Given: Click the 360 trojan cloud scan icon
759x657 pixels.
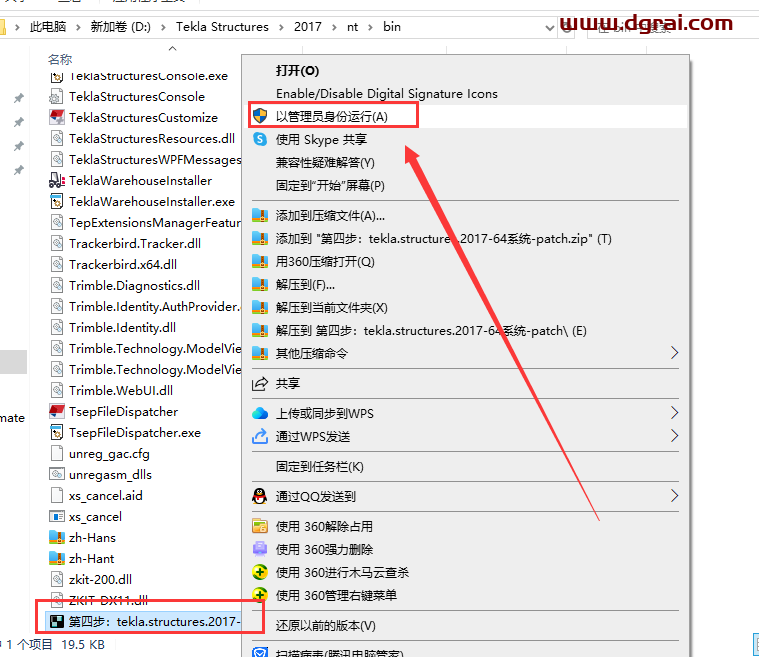Looking at the screenshot, I should coord(260,572).
